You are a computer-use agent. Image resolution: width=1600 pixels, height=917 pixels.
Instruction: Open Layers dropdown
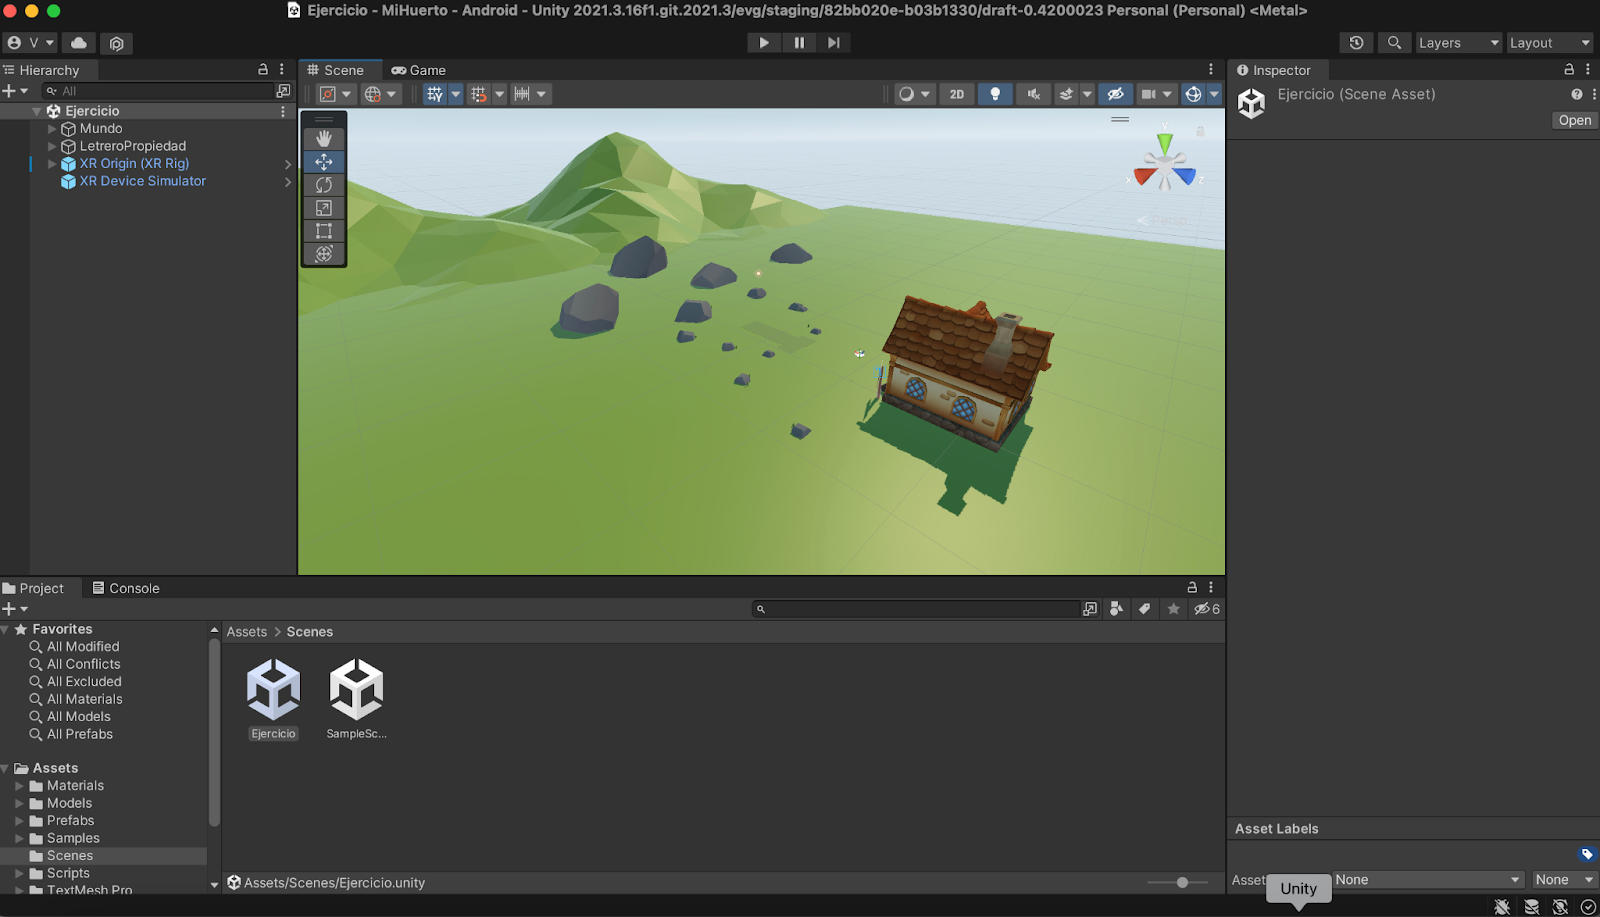tap(1459, 43)
